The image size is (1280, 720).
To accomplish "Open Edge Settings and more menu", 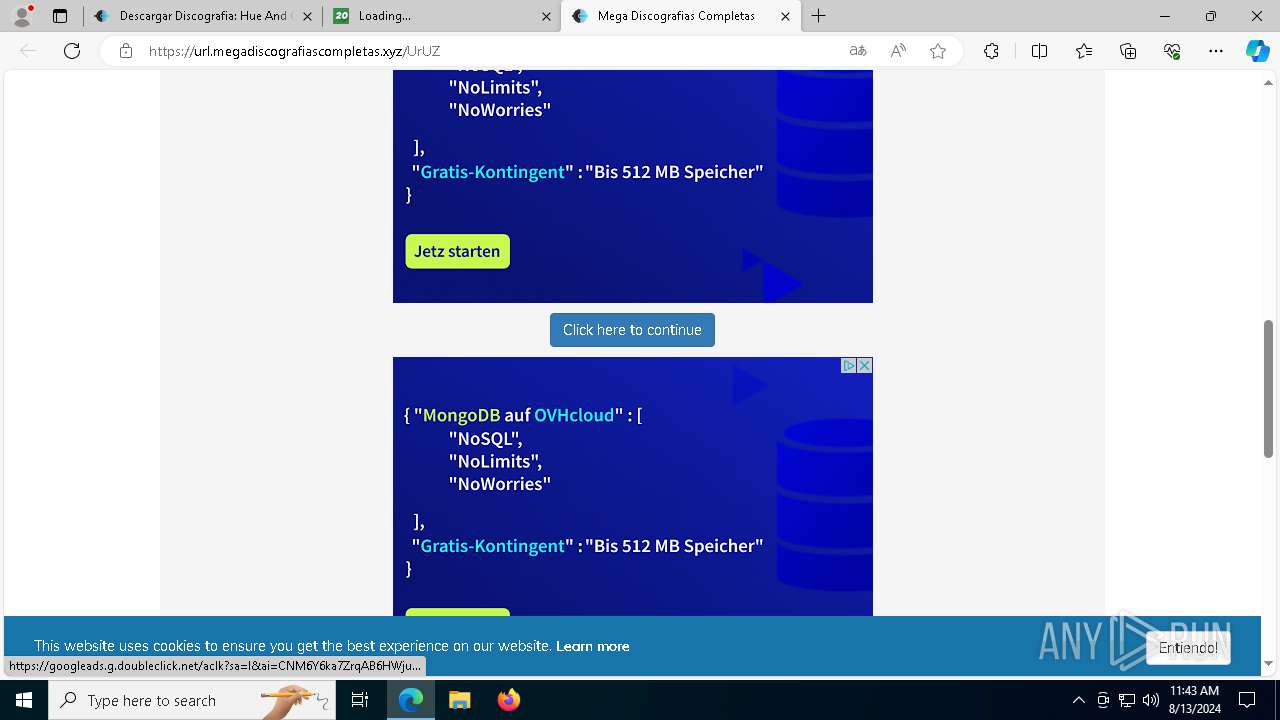I will pos(1216,51).
